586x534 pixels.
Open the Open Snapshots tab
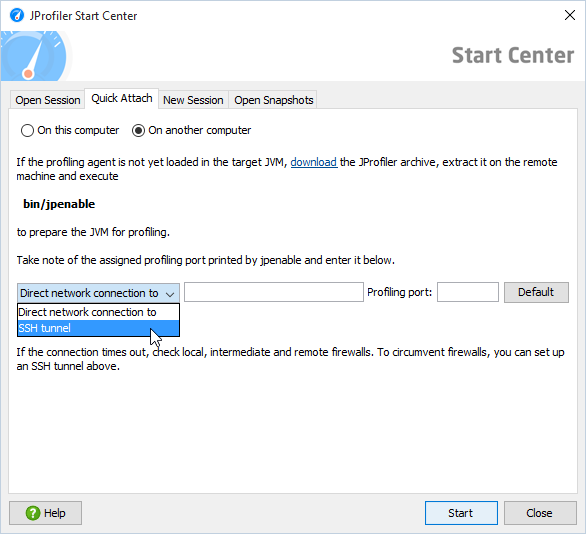(x=274, y=100)
